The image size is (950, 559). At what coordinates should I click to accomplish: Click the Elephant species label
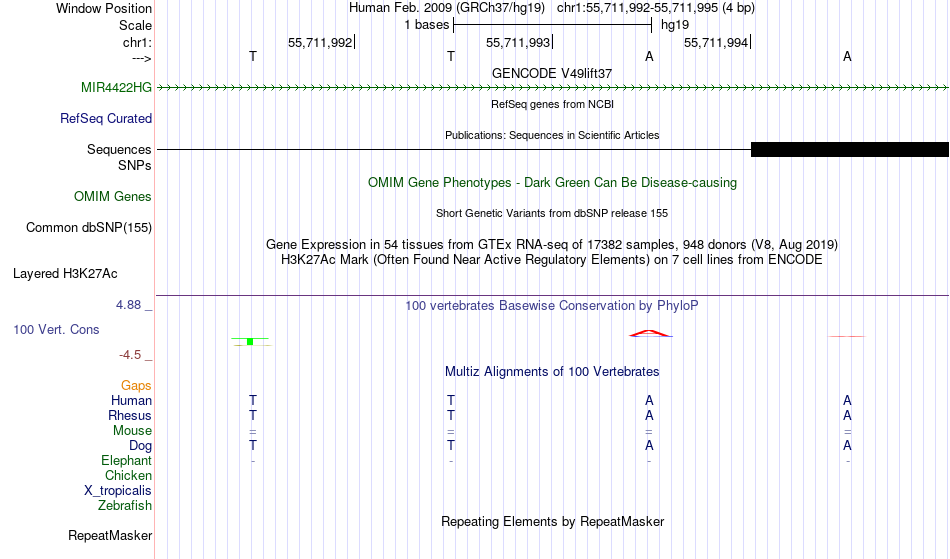coord(126,460)
